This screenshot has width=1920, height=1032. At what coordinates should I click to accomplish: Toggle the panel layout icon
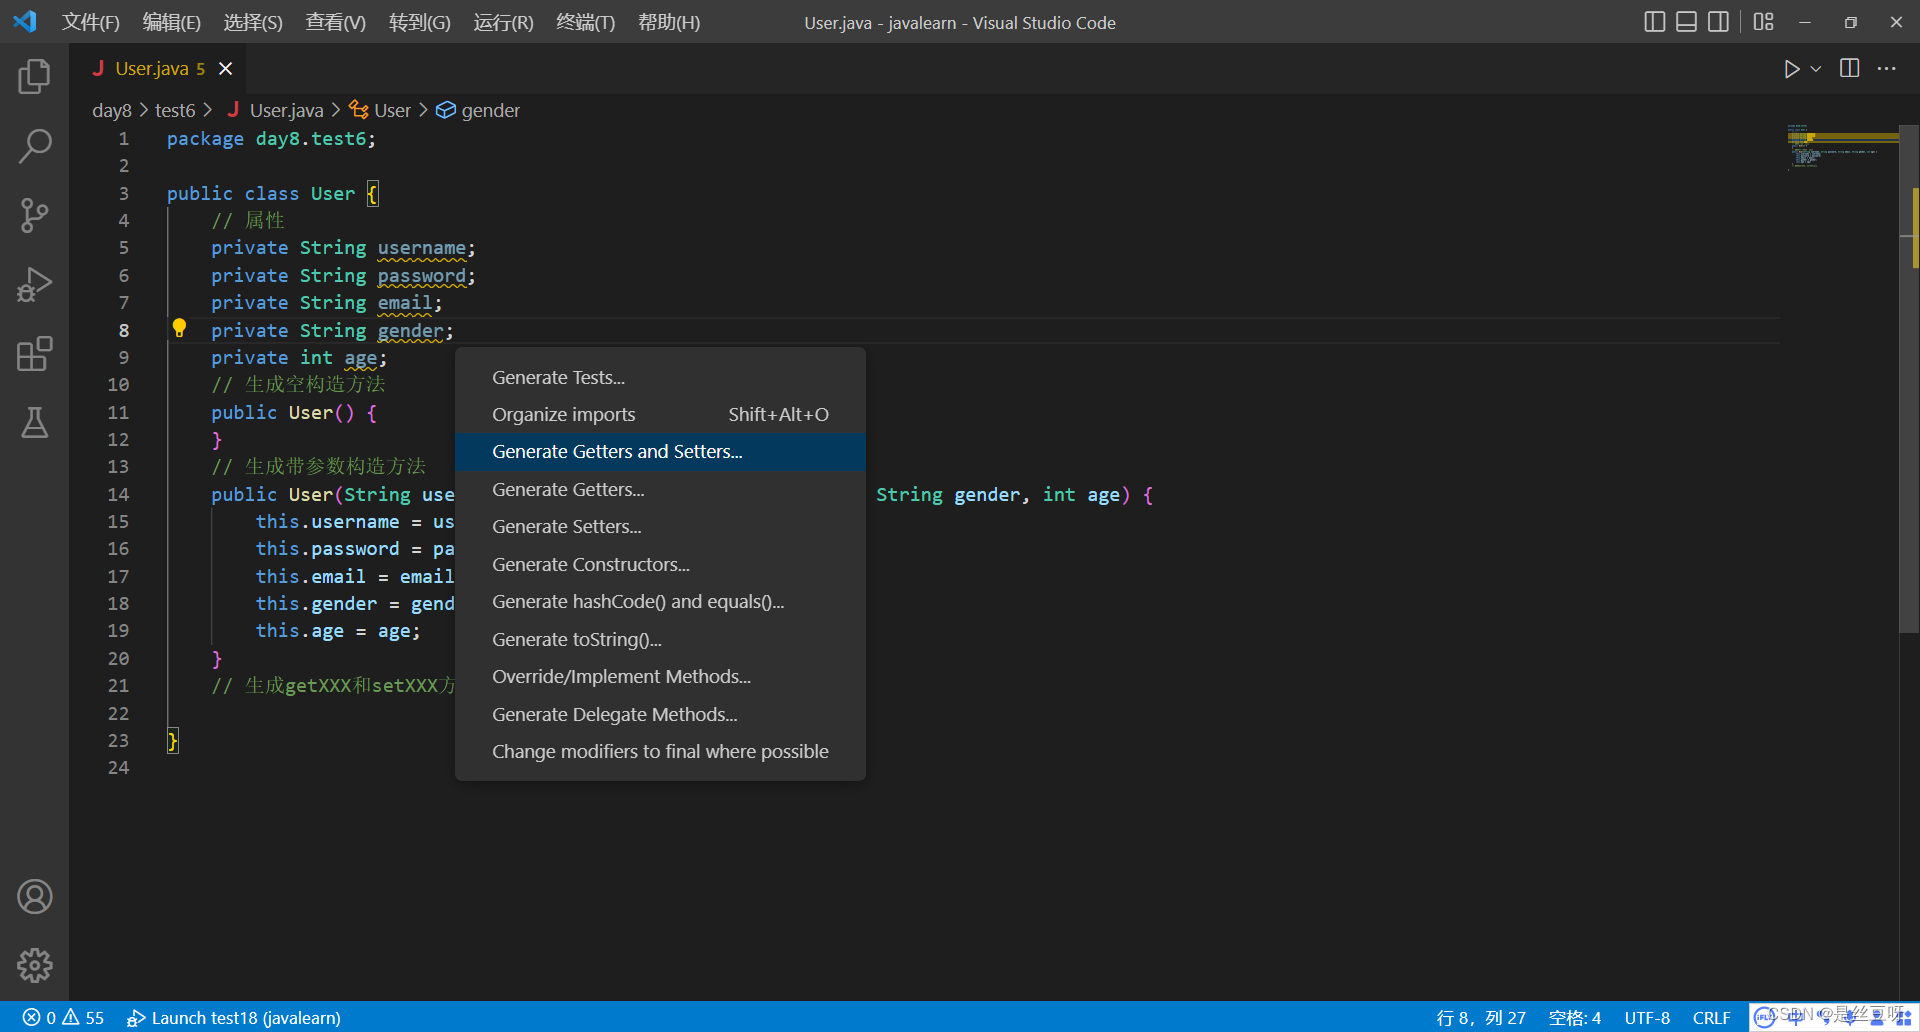1687,21
